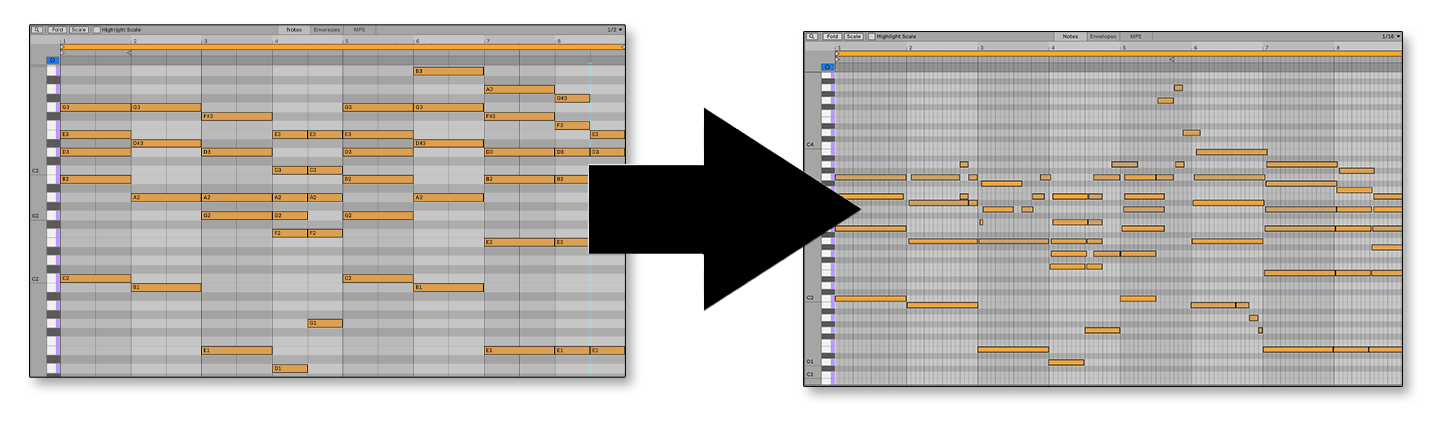Click the magnifier icon in the left editor
Screen dimensions: 1451x437
pos(37,30)
